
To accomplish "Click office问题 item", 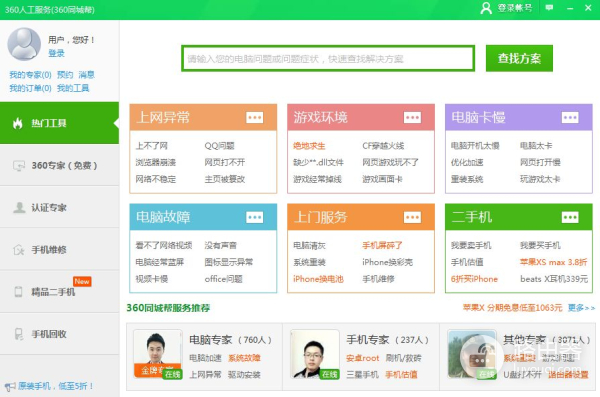I will [223, 279].
